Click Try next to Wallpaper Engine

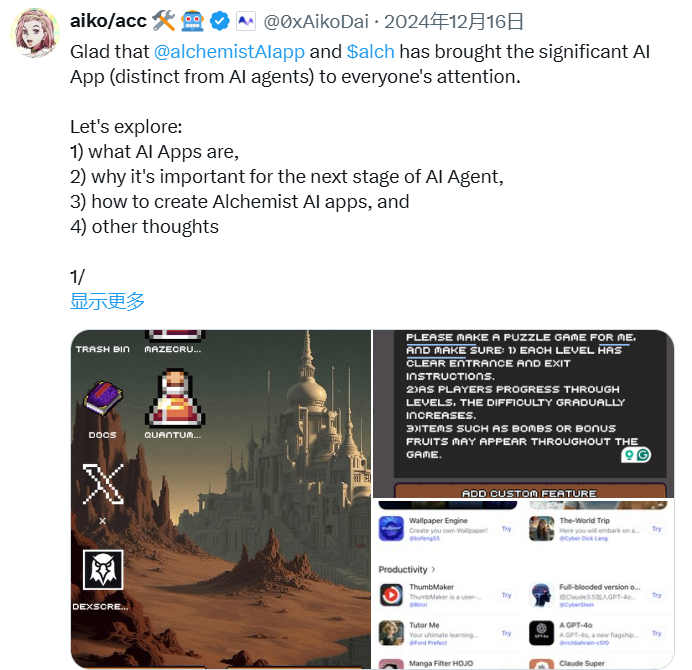(506, 529)
